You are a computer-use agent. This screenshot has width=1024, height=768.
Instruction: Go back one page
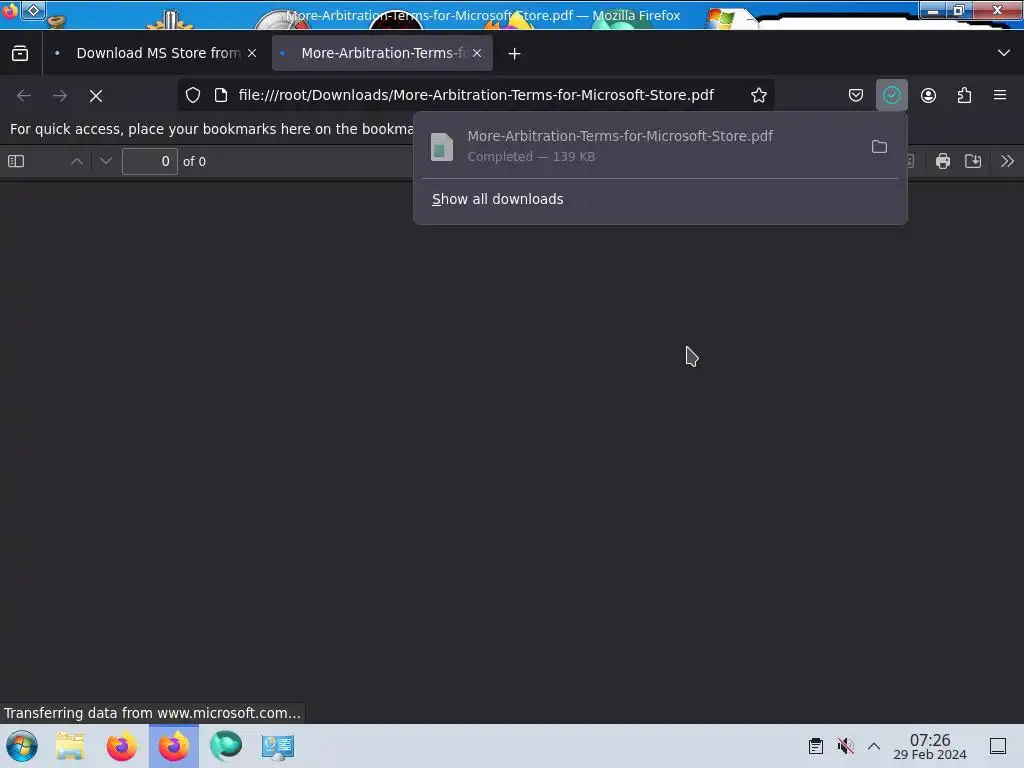click(24, 96)
